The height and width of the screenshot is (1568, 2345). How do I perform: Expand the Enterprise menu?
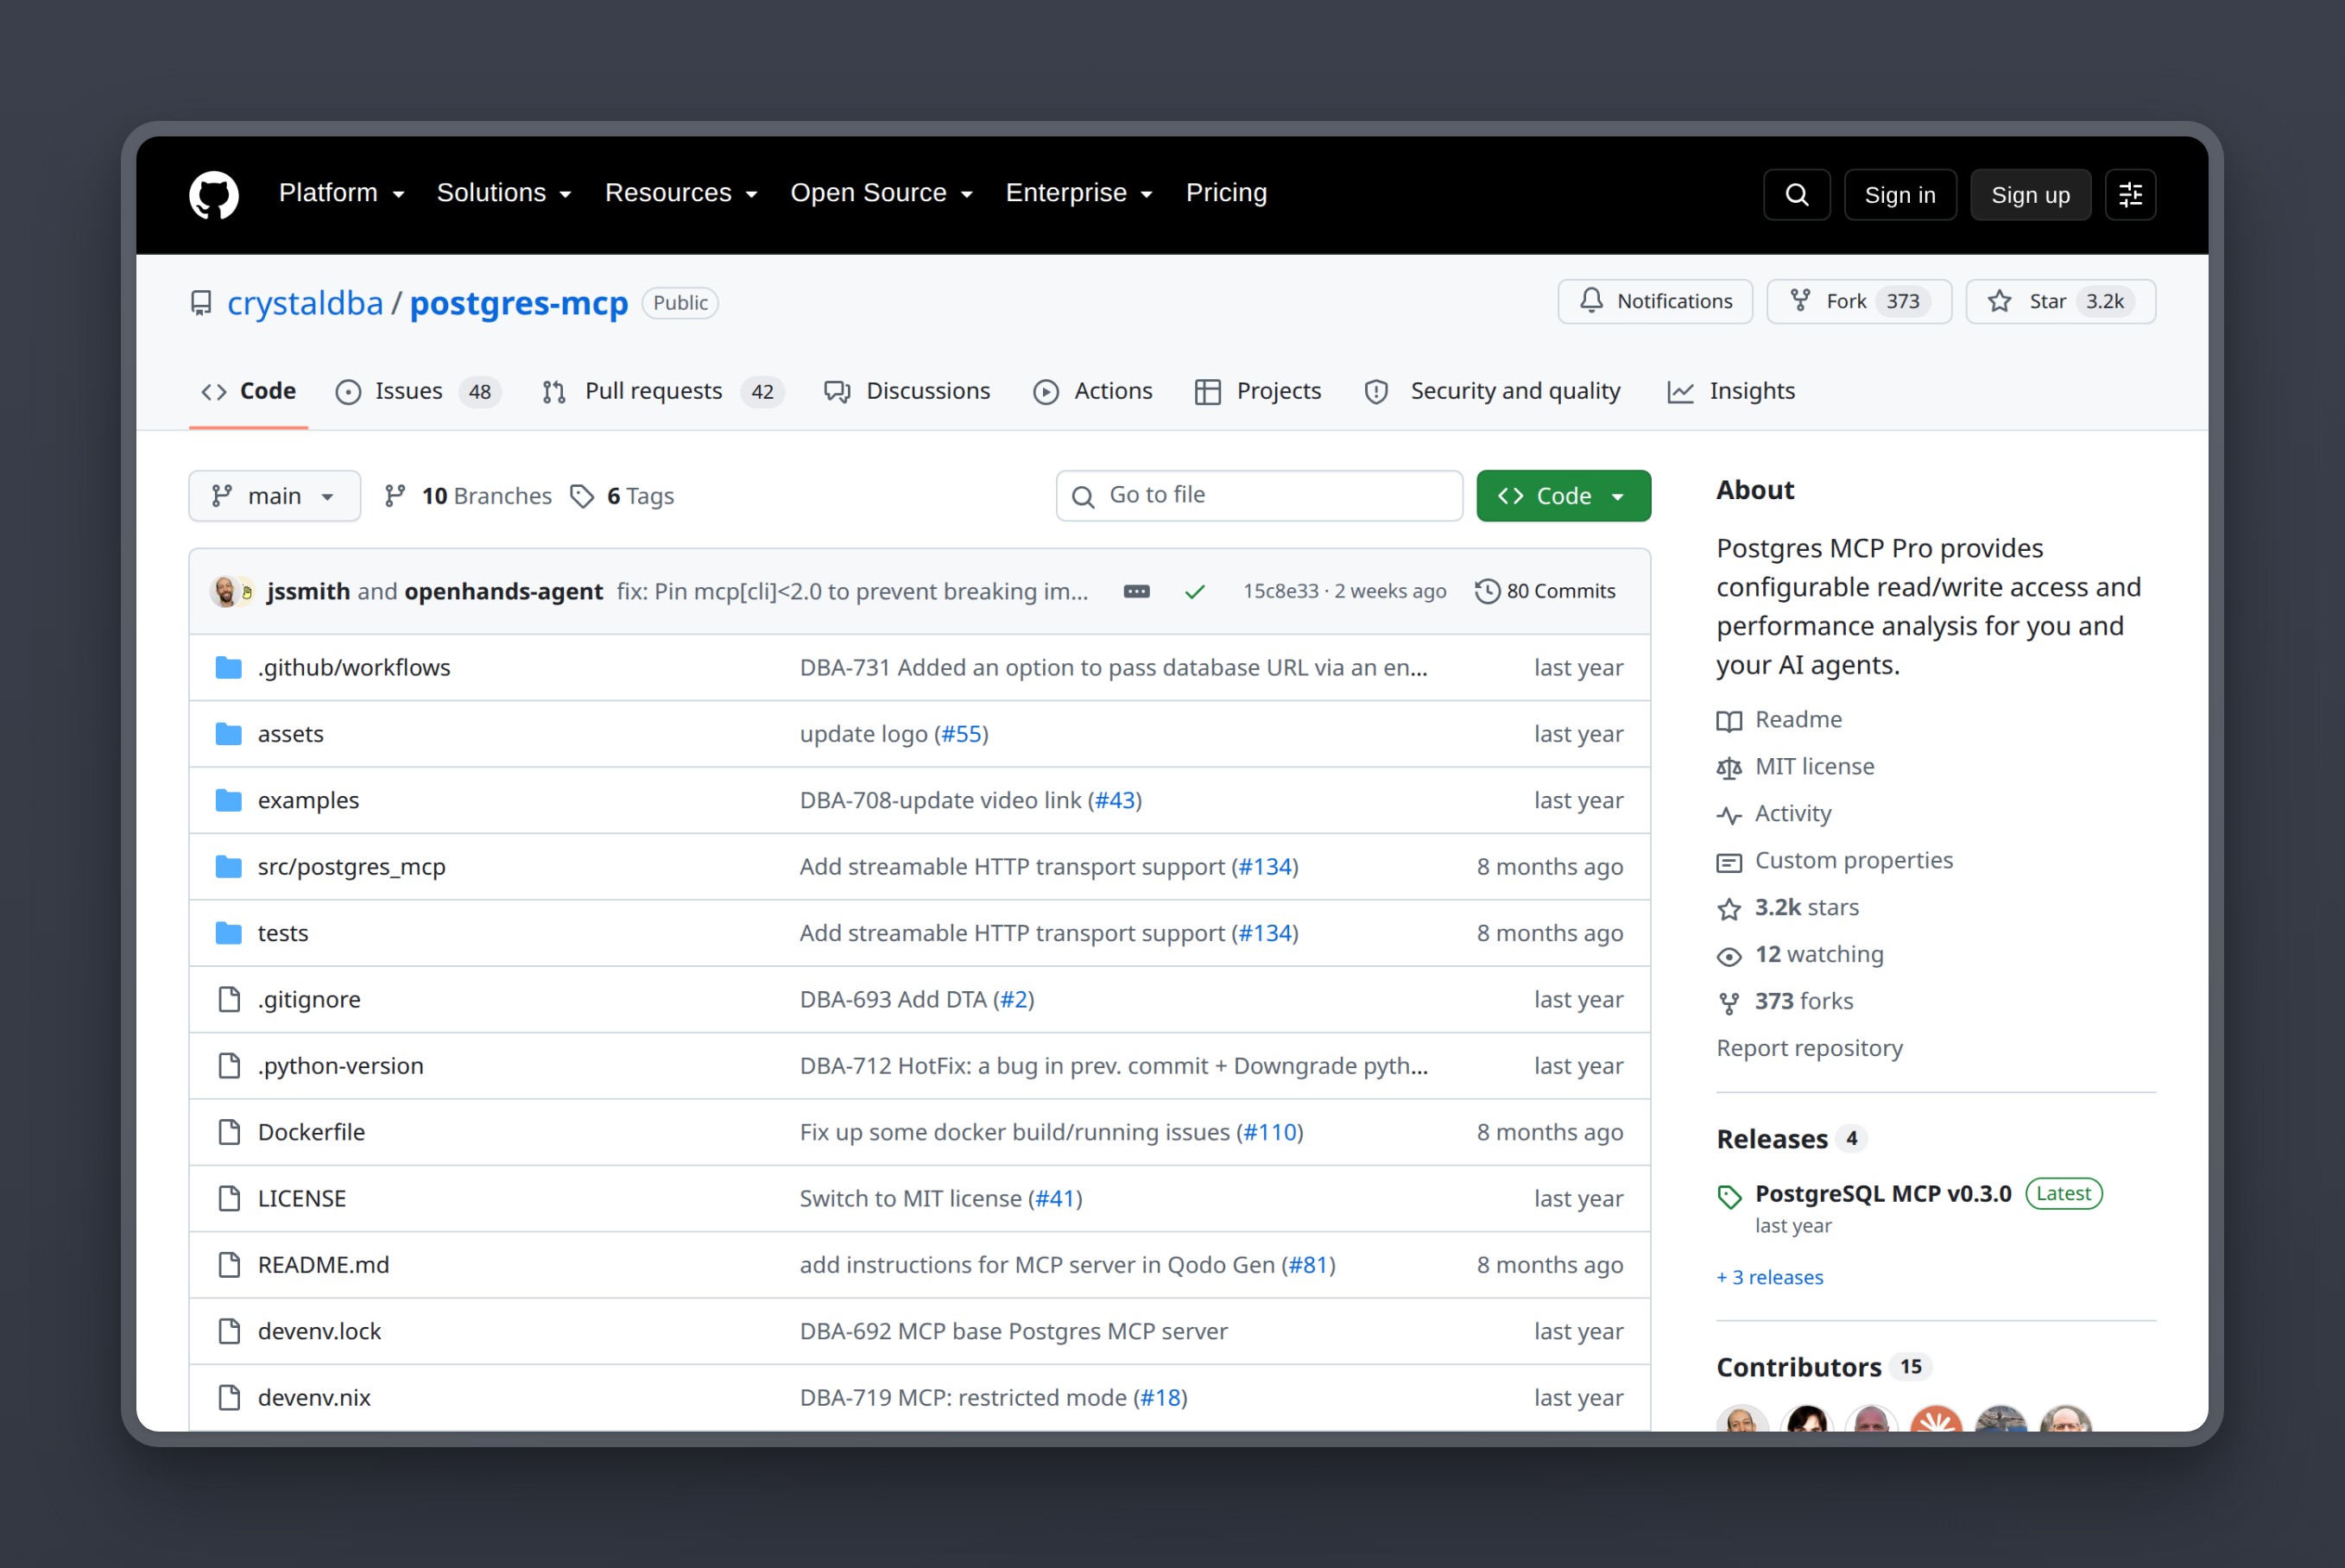[1079, 193]
